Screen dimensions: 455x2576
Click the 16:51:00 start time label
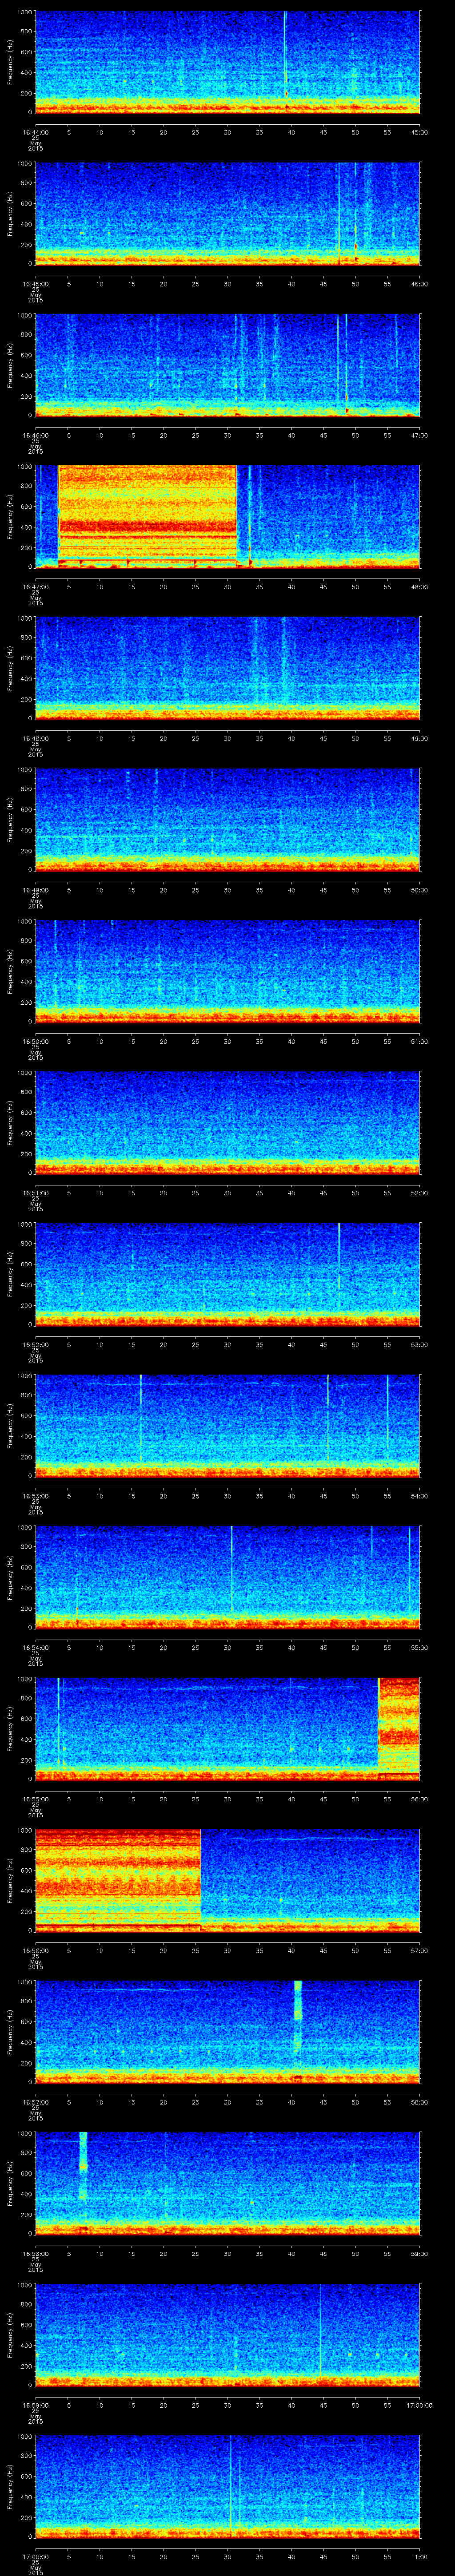[x=36, y=1193]
